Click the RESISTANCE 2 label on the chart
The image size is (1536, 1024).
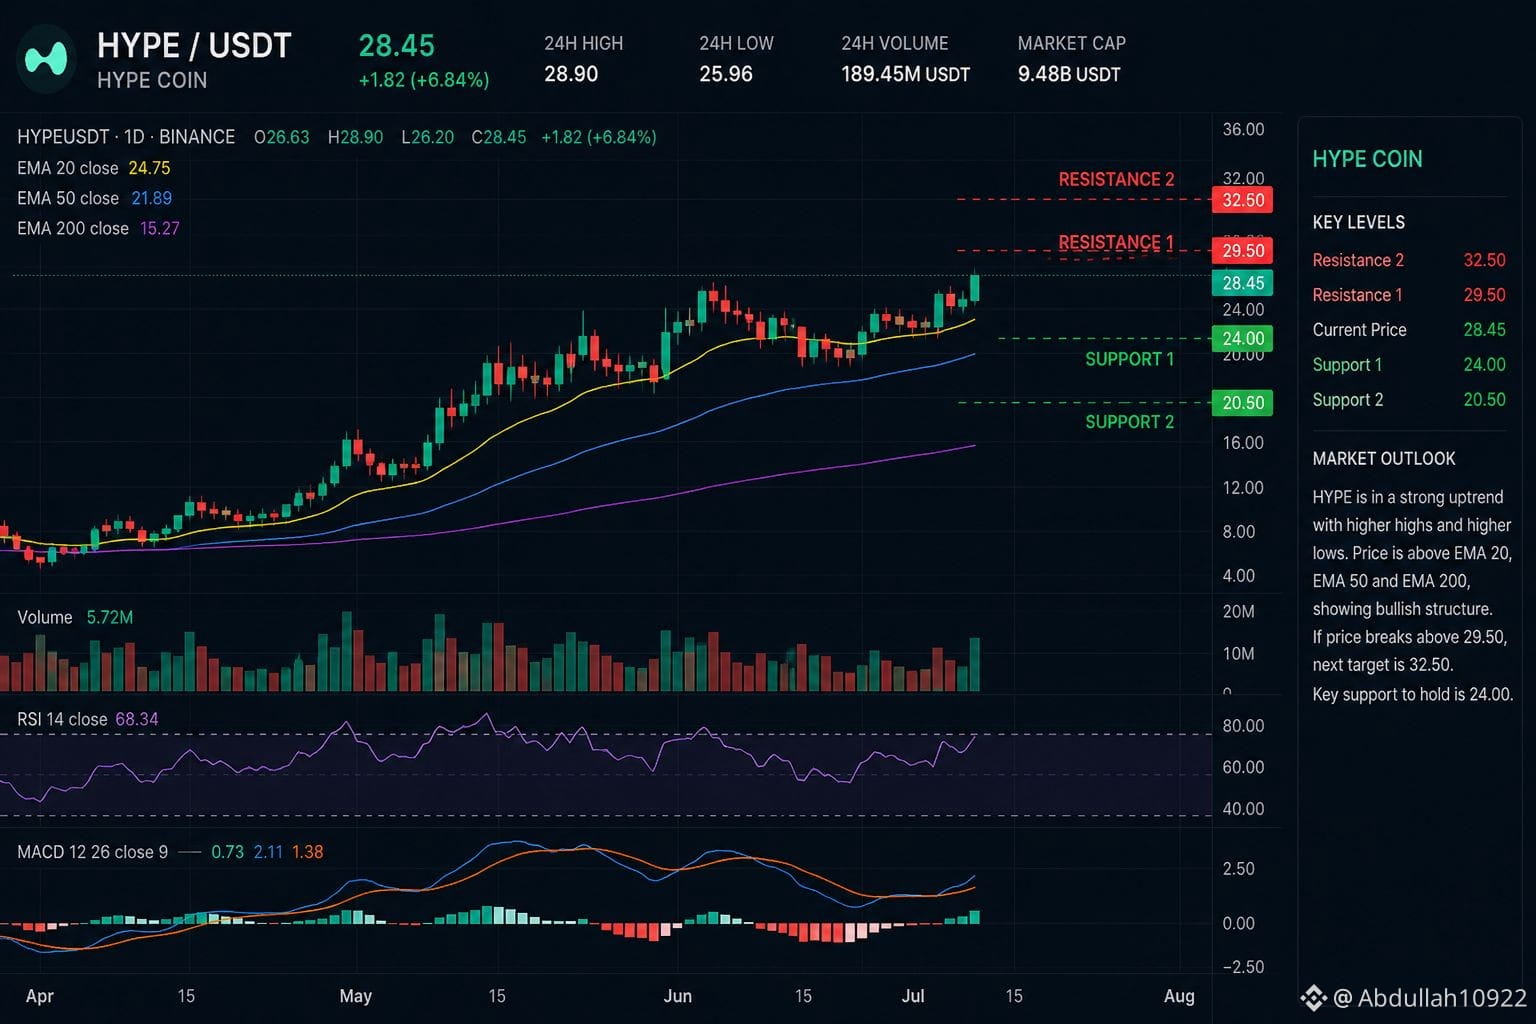point(1116,179)
